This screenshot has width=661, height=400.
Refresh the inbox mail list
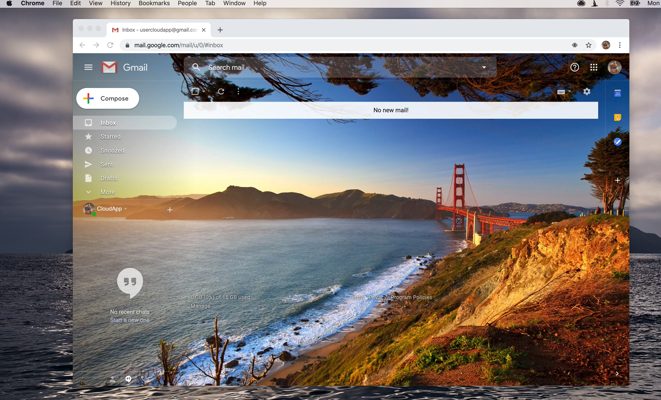[221, 91]
